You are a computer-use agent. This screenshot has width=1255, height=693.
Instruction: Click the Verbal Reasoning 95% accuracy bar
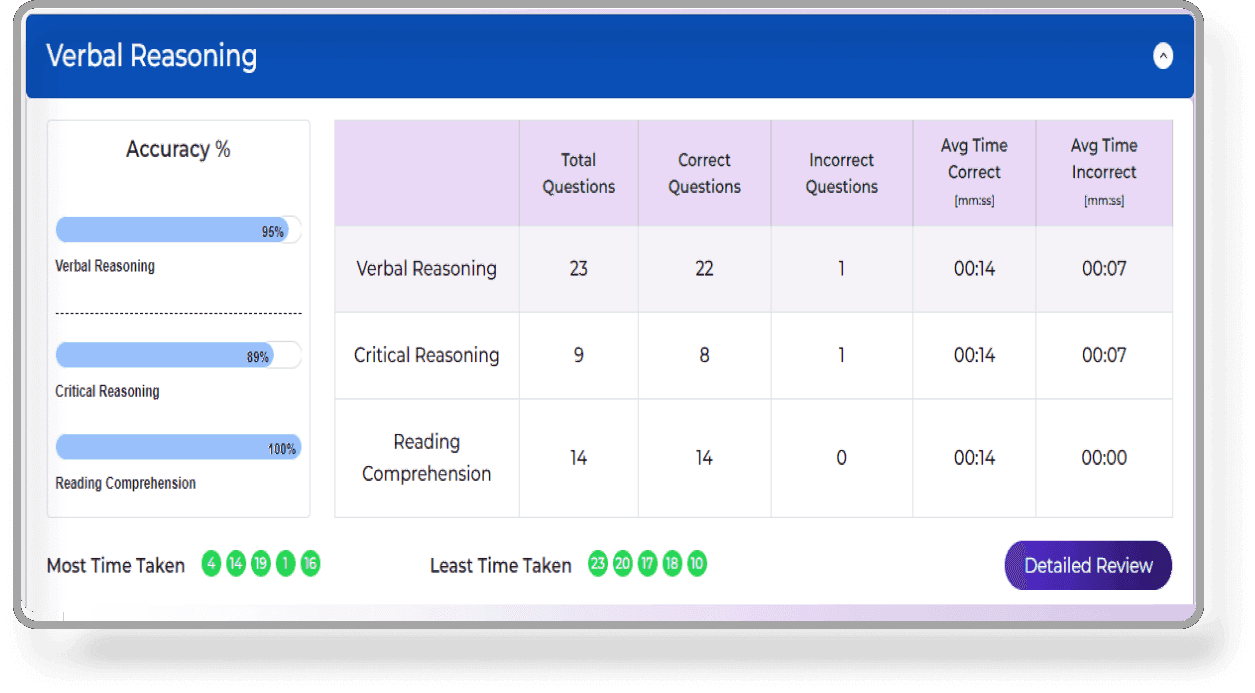(x=178, y=230)
